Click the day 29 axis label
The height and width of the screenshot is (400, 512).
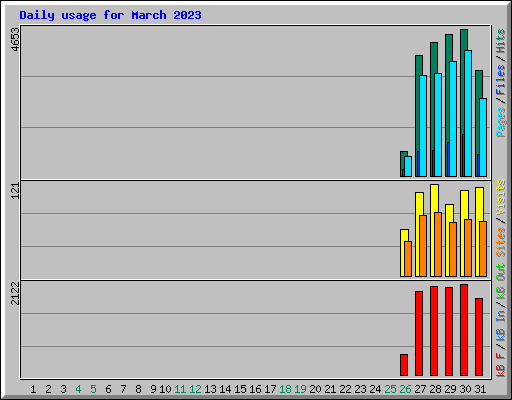click(450, 389)
